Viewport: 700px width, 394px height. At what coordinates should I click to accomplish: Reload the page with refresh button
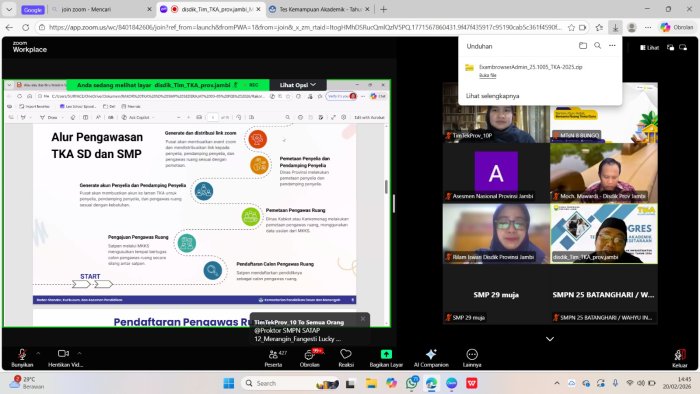pyautogui.click(x=25, y=28)
